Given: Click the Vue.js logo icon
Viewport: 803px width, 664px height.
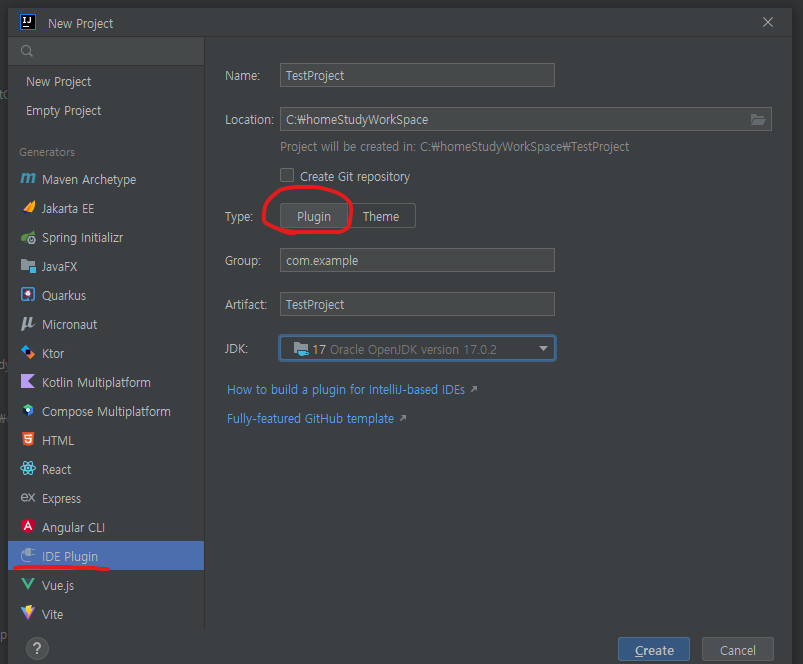Looking at the screenshot, I should click(x=28, y=584).
